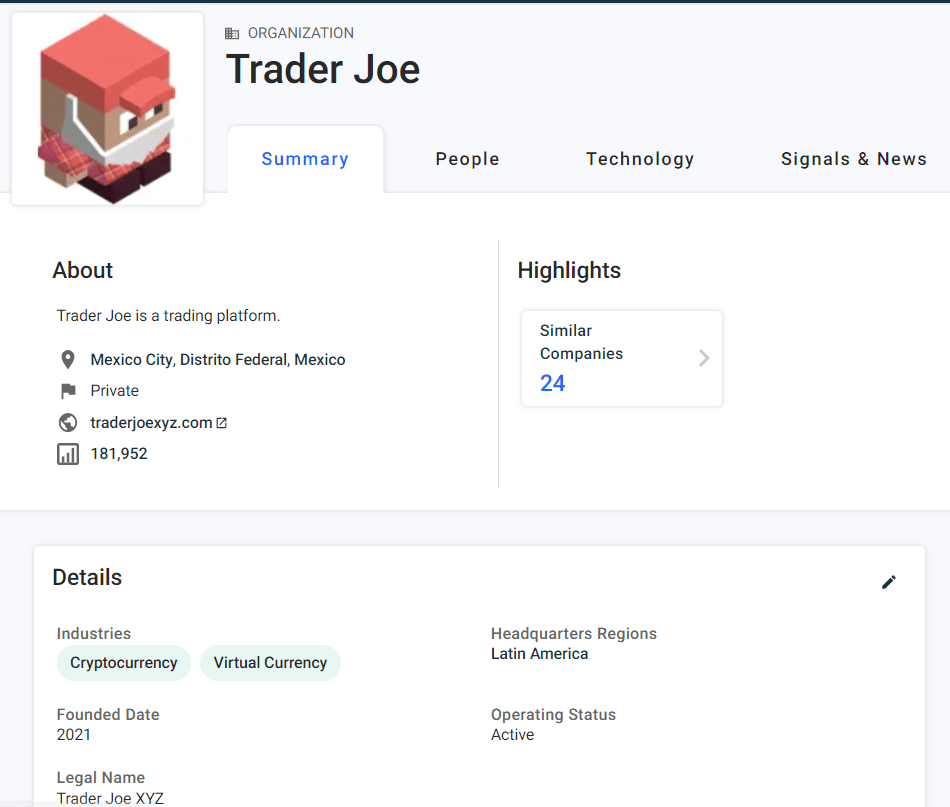Click the Operating Status label
Image resolution: width=950 pixels, height=807 pixels.
tap(553, 715)
